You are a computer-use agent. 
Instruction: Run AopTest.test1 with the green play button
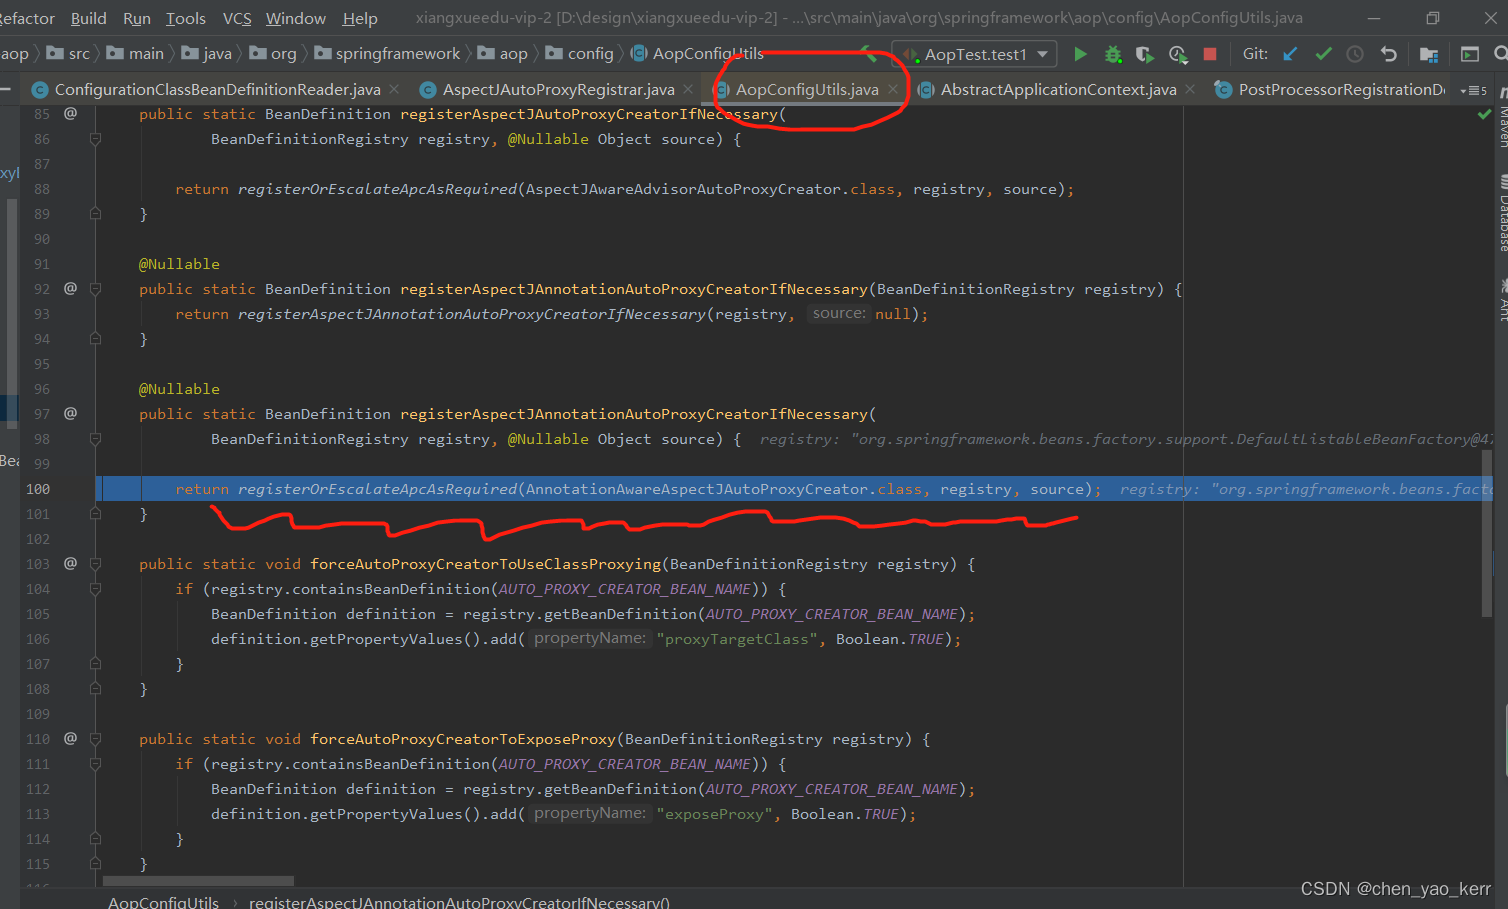[1080, 54]
